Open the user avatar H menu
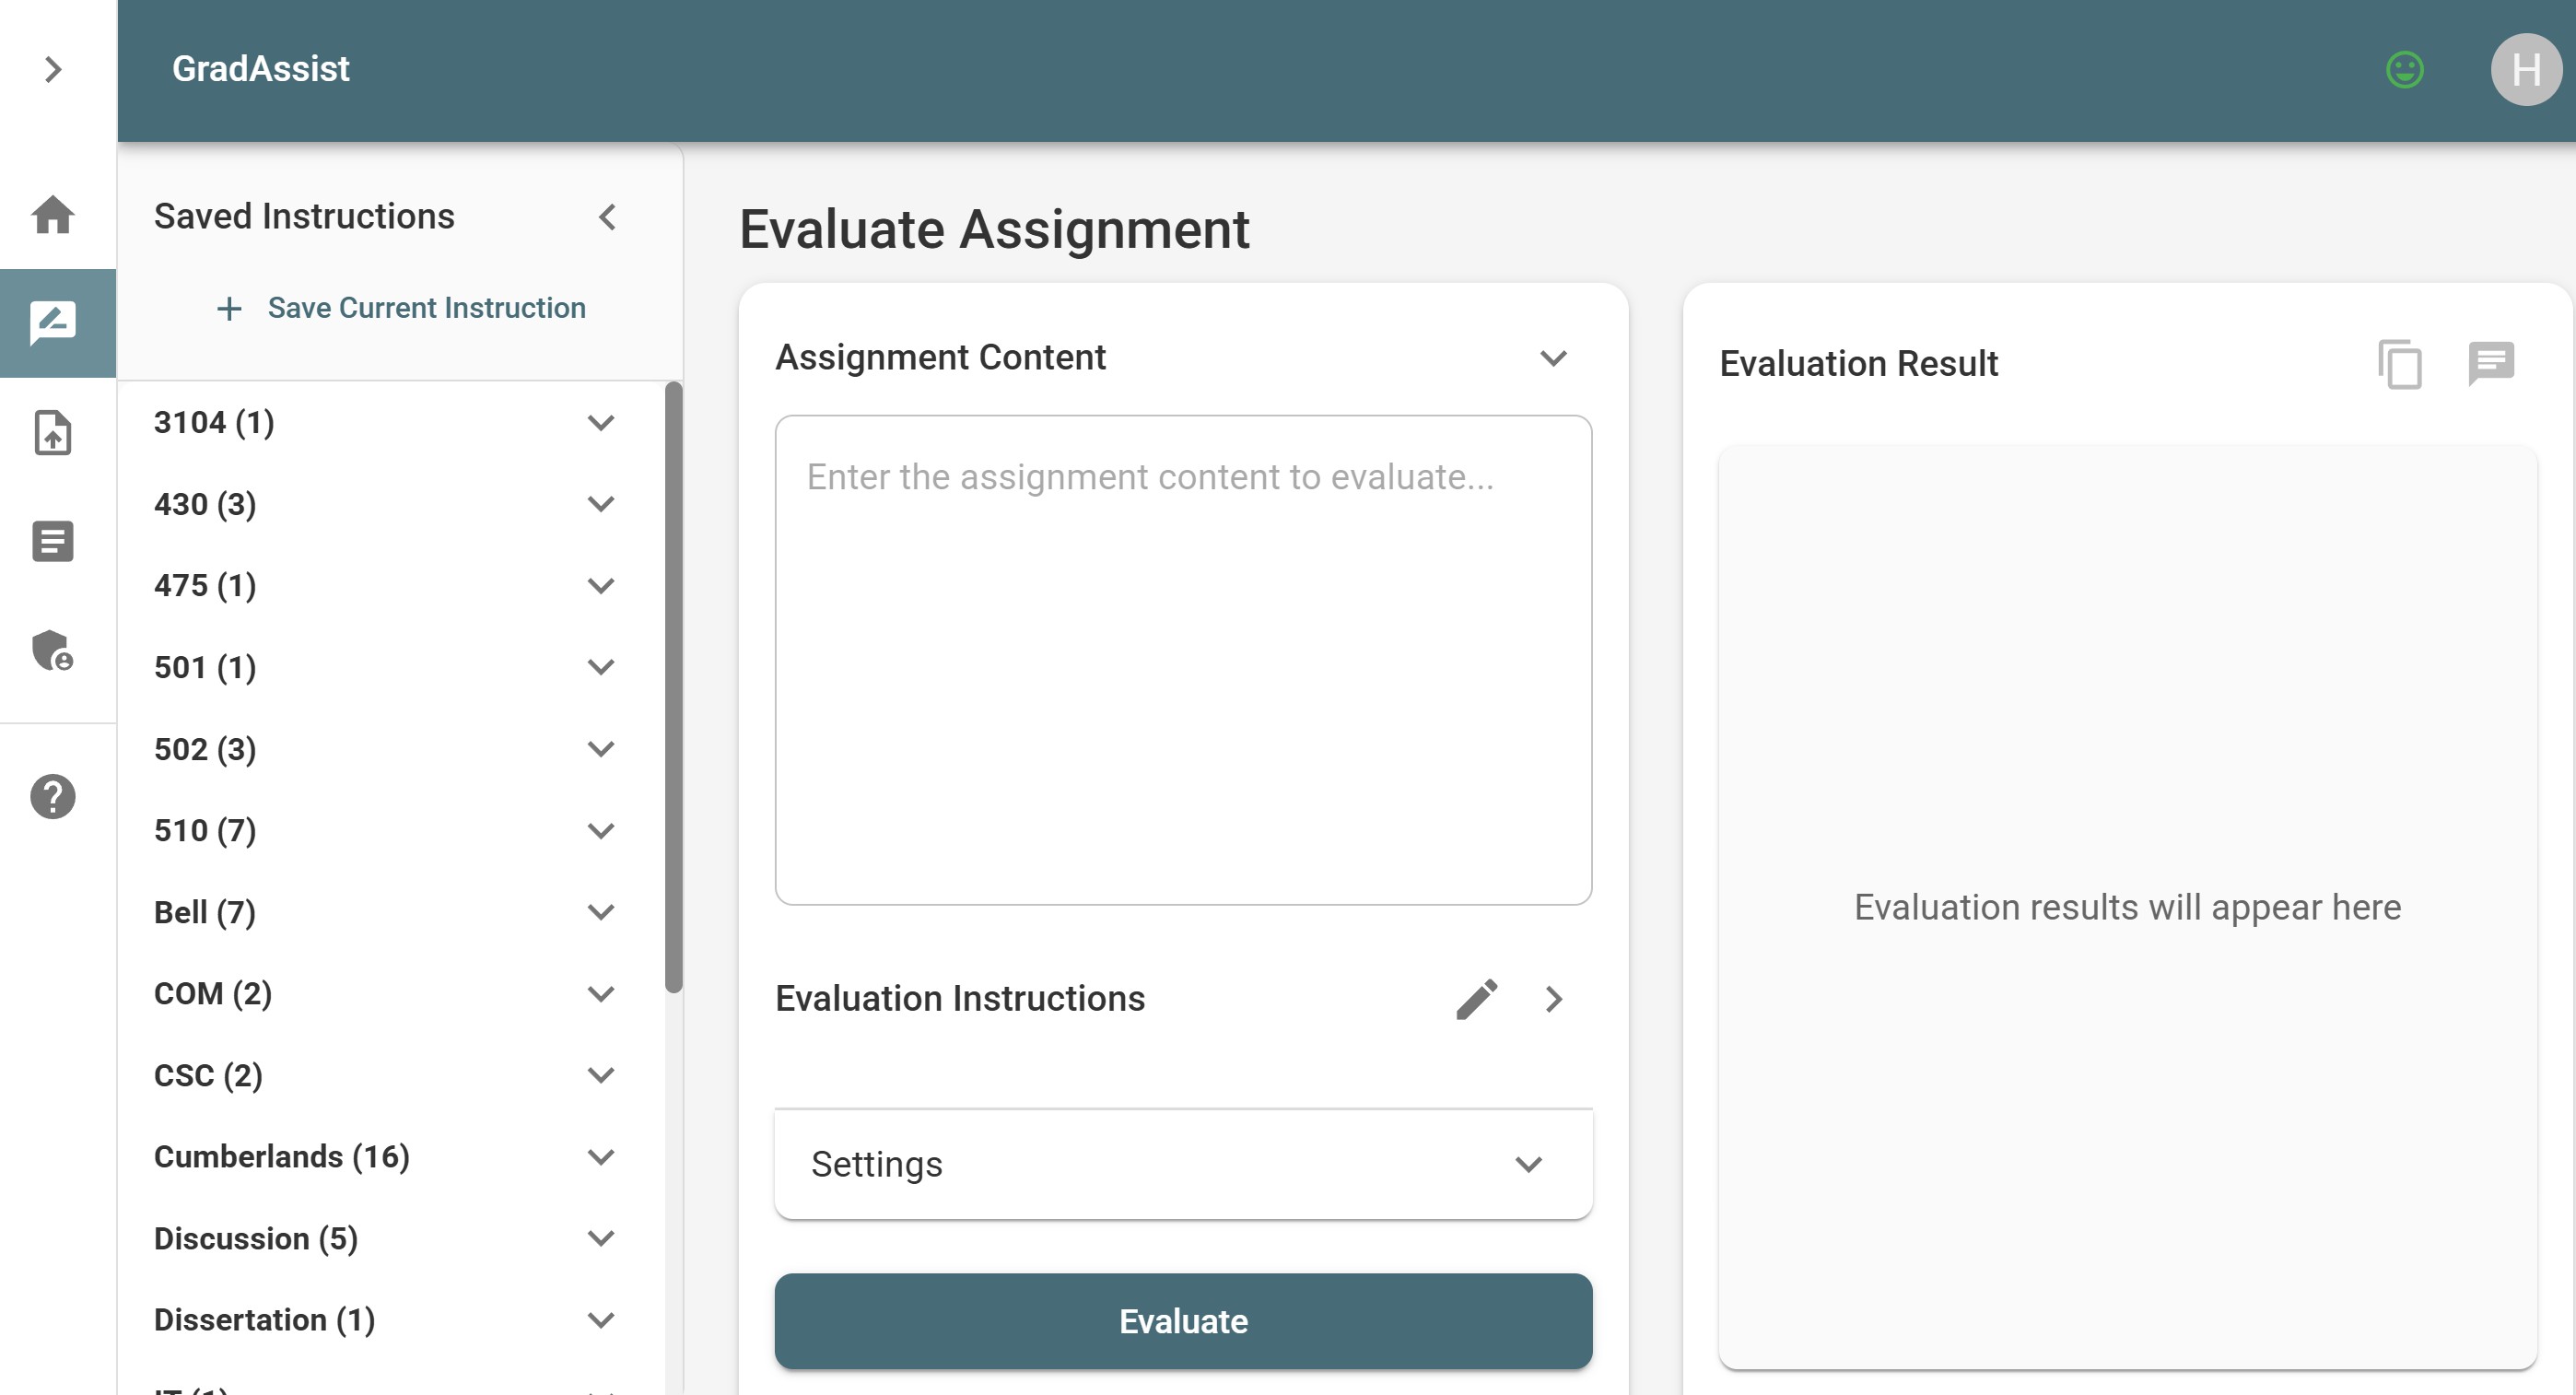The height and width of the screenshot is (1395, 2576). click(2525, 69)
